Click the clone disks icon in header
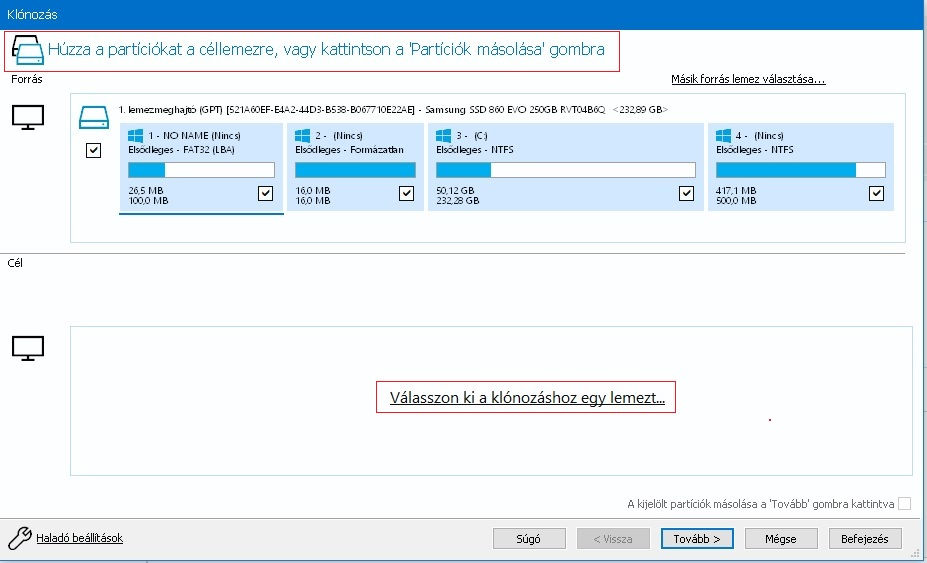This screenshot has height=563, width=927. (x=27, y=49)
